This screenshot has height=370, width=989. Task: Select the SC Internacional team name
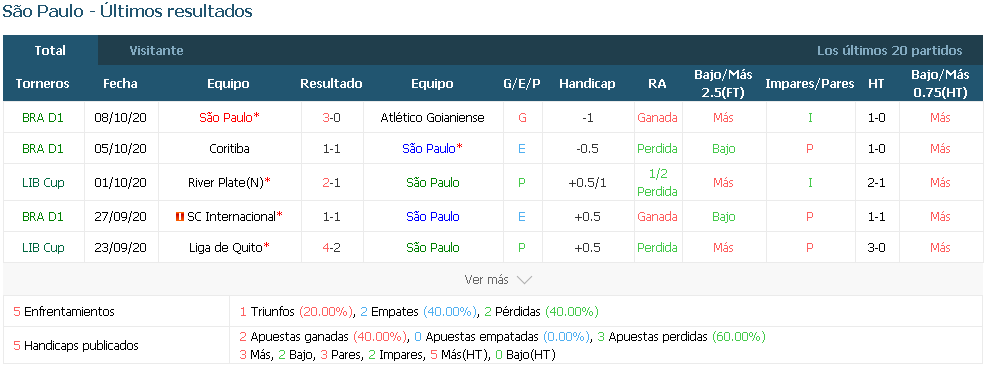coord(231,217)
